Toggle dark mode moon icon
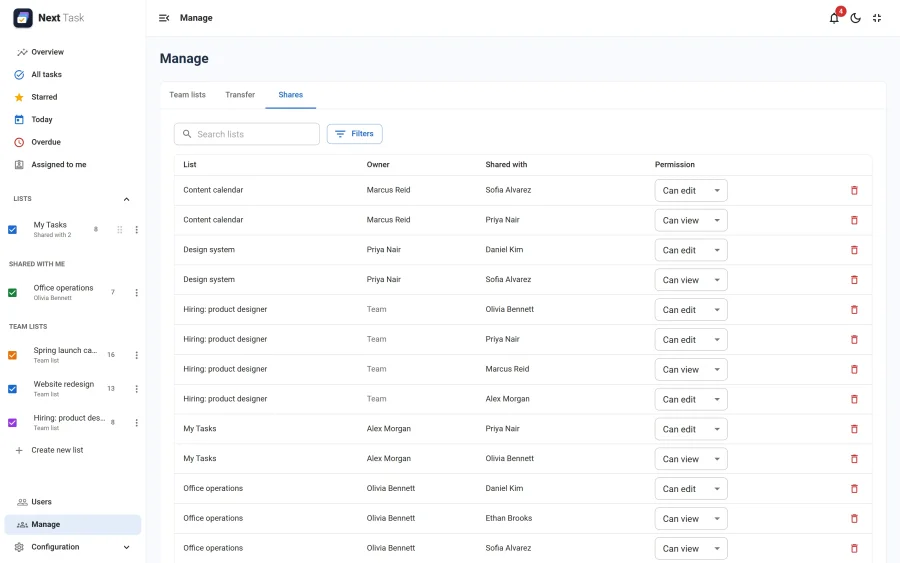This screenshot has width=900, height=563. click(x=855, y=18)
